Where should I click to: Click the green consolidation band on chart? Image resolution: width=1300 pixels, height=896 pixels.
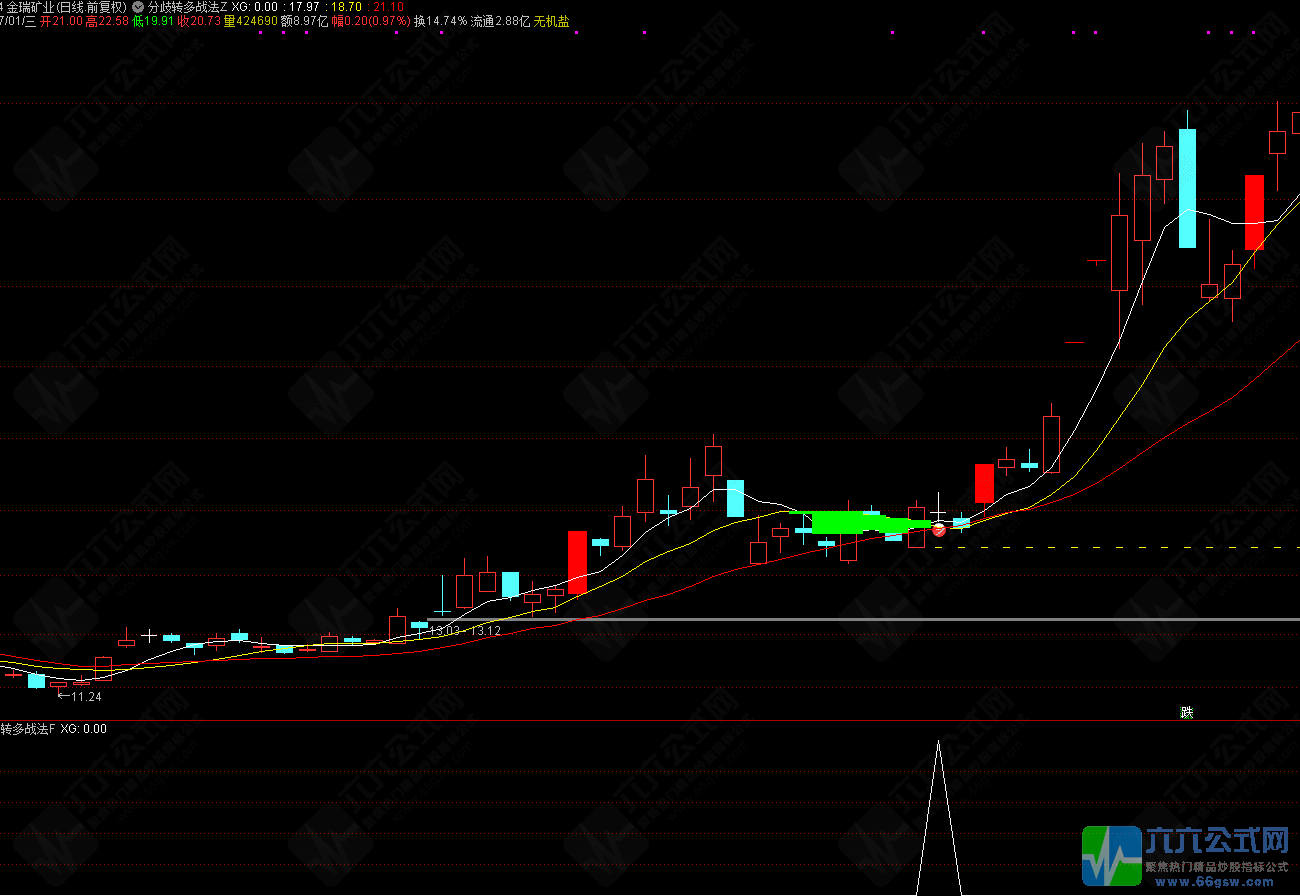(860, 521)
